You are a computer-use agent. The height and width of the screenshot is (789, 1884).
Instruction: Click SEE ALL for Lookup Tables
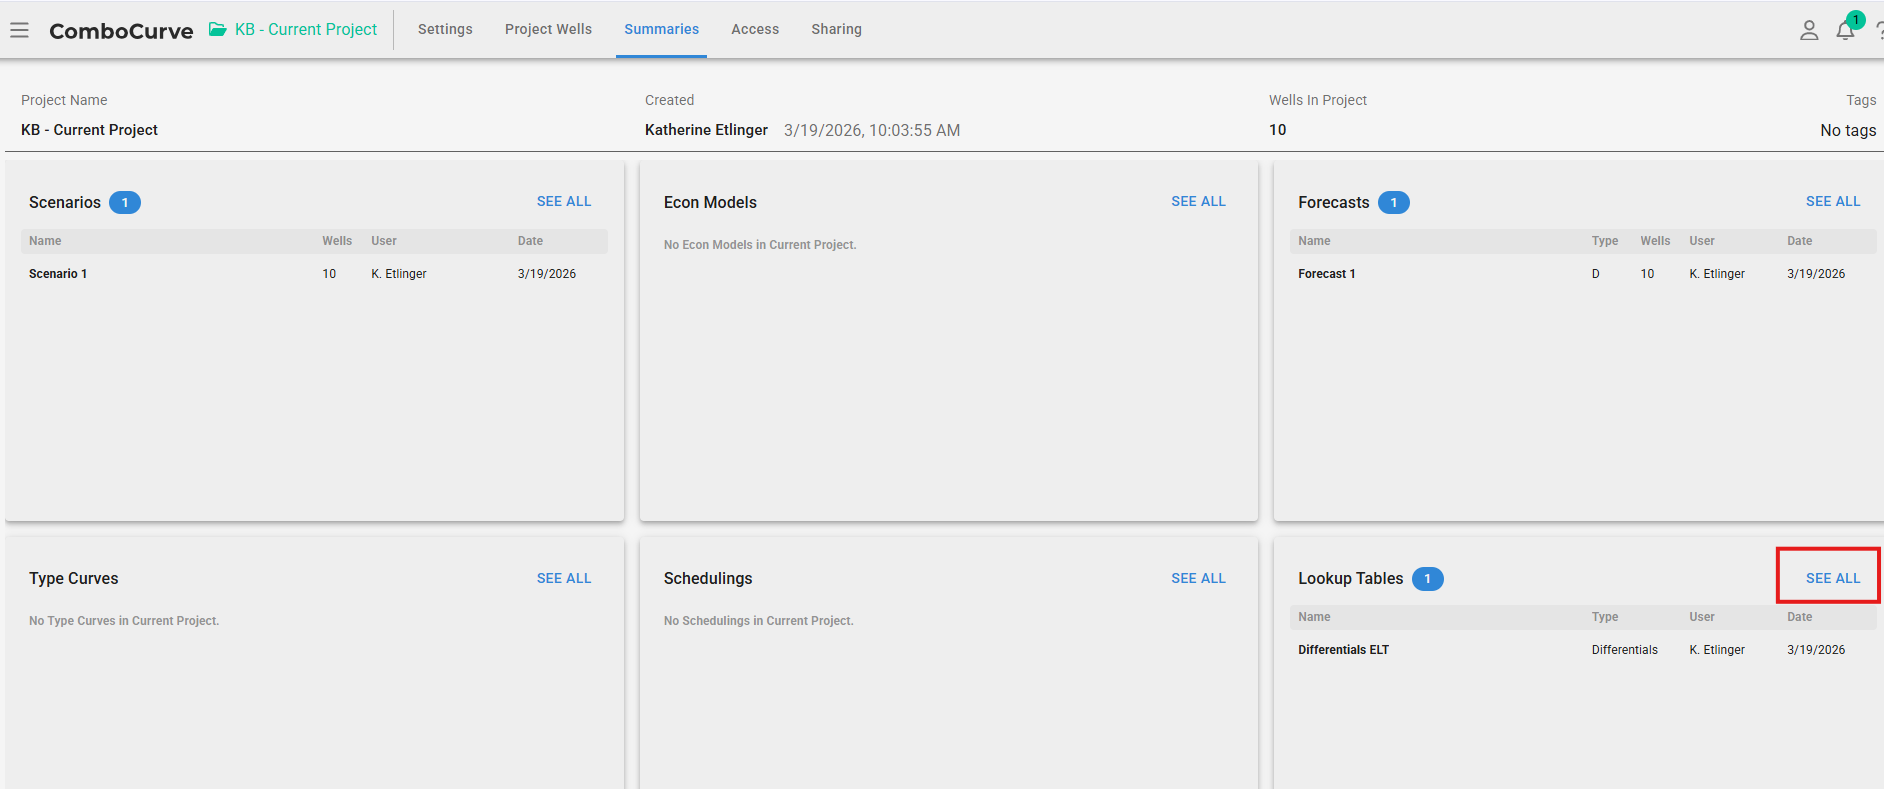click(1832, 579)
